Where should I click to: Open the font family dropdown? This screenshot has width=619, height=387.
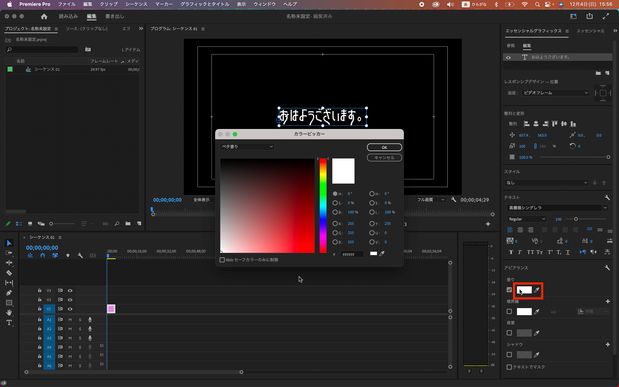pyautogui.click(x=557, y=208)
